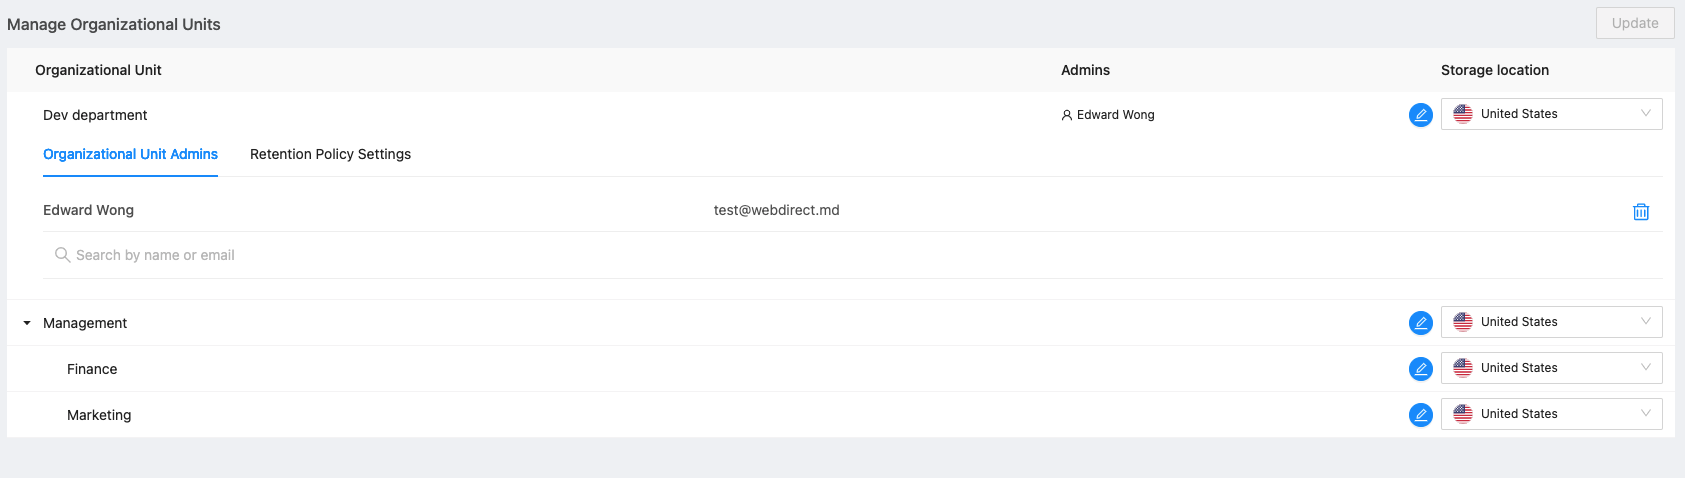Open Marketing storage location dropdown

coord(1551,414)
